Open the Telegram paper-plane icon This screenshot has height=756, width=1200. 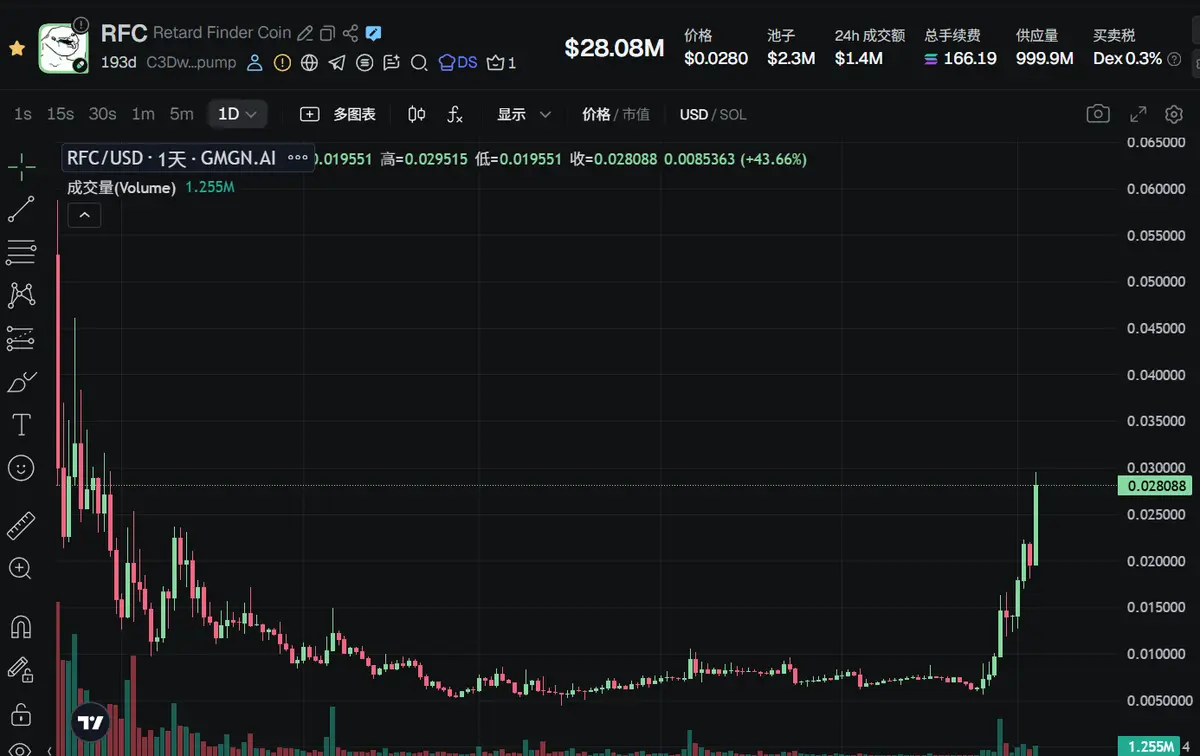click(337, 63)
